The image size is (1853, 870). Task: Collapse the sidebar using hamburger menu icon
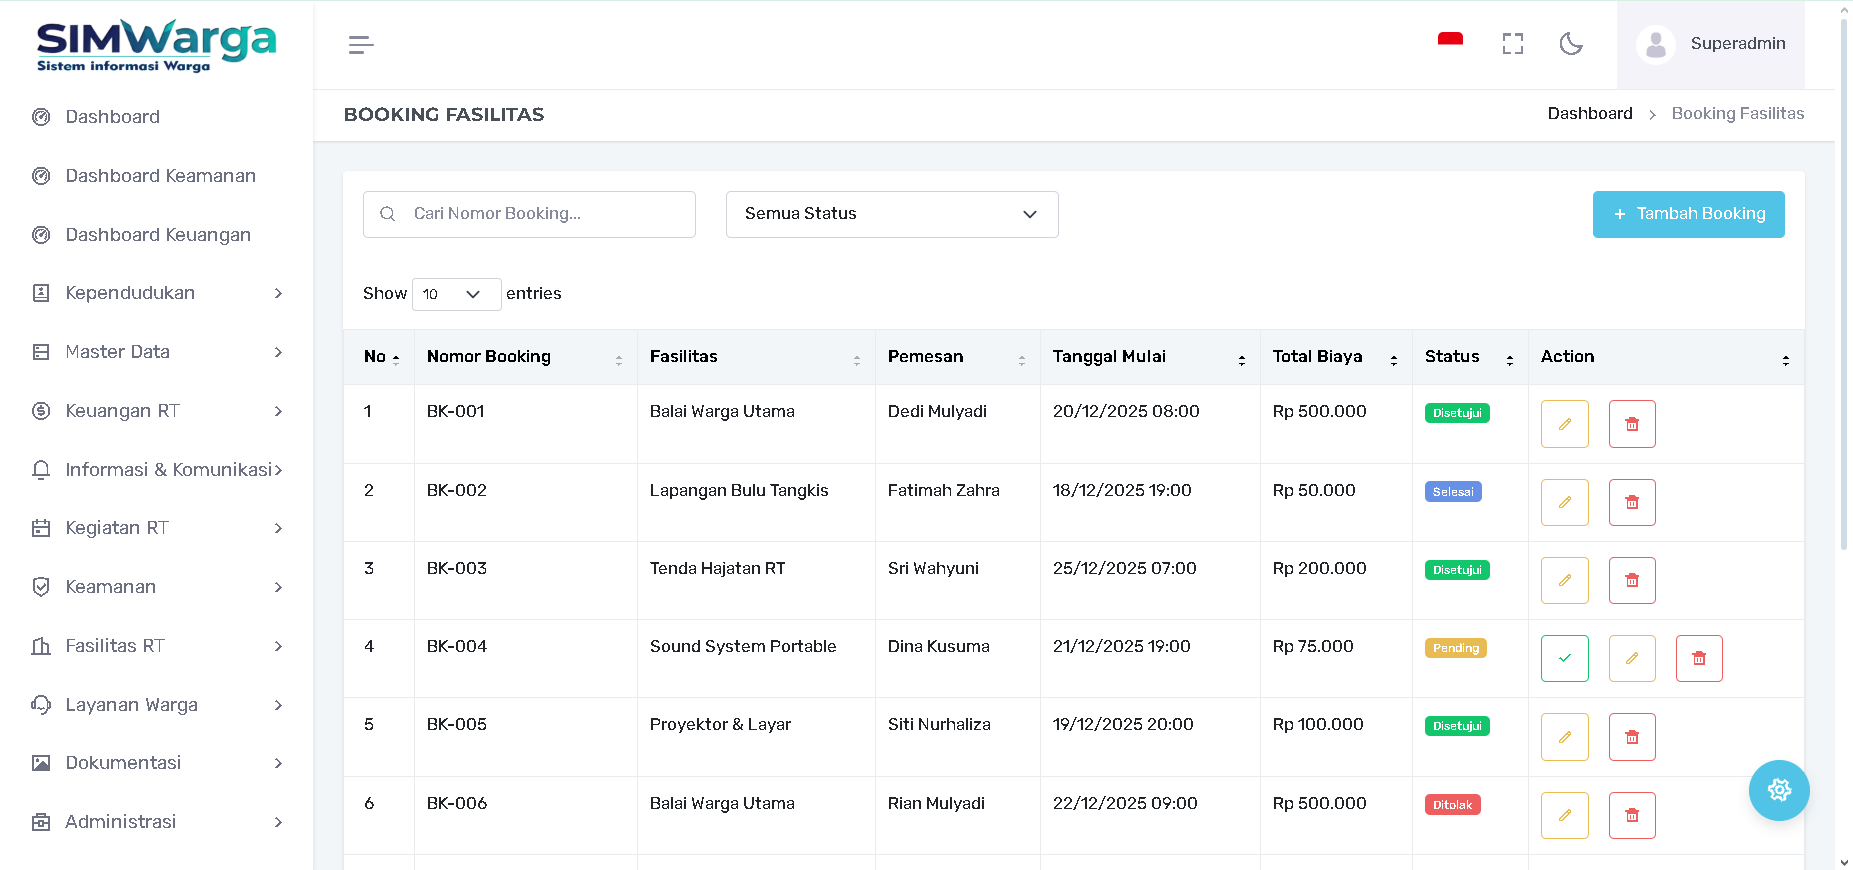click(x=361, y=45)
